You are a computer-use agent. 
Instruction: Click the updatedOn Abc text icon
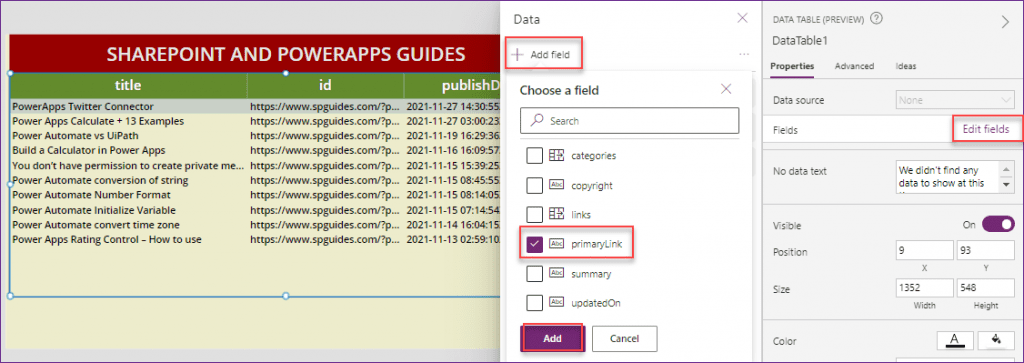pos(556,302)
